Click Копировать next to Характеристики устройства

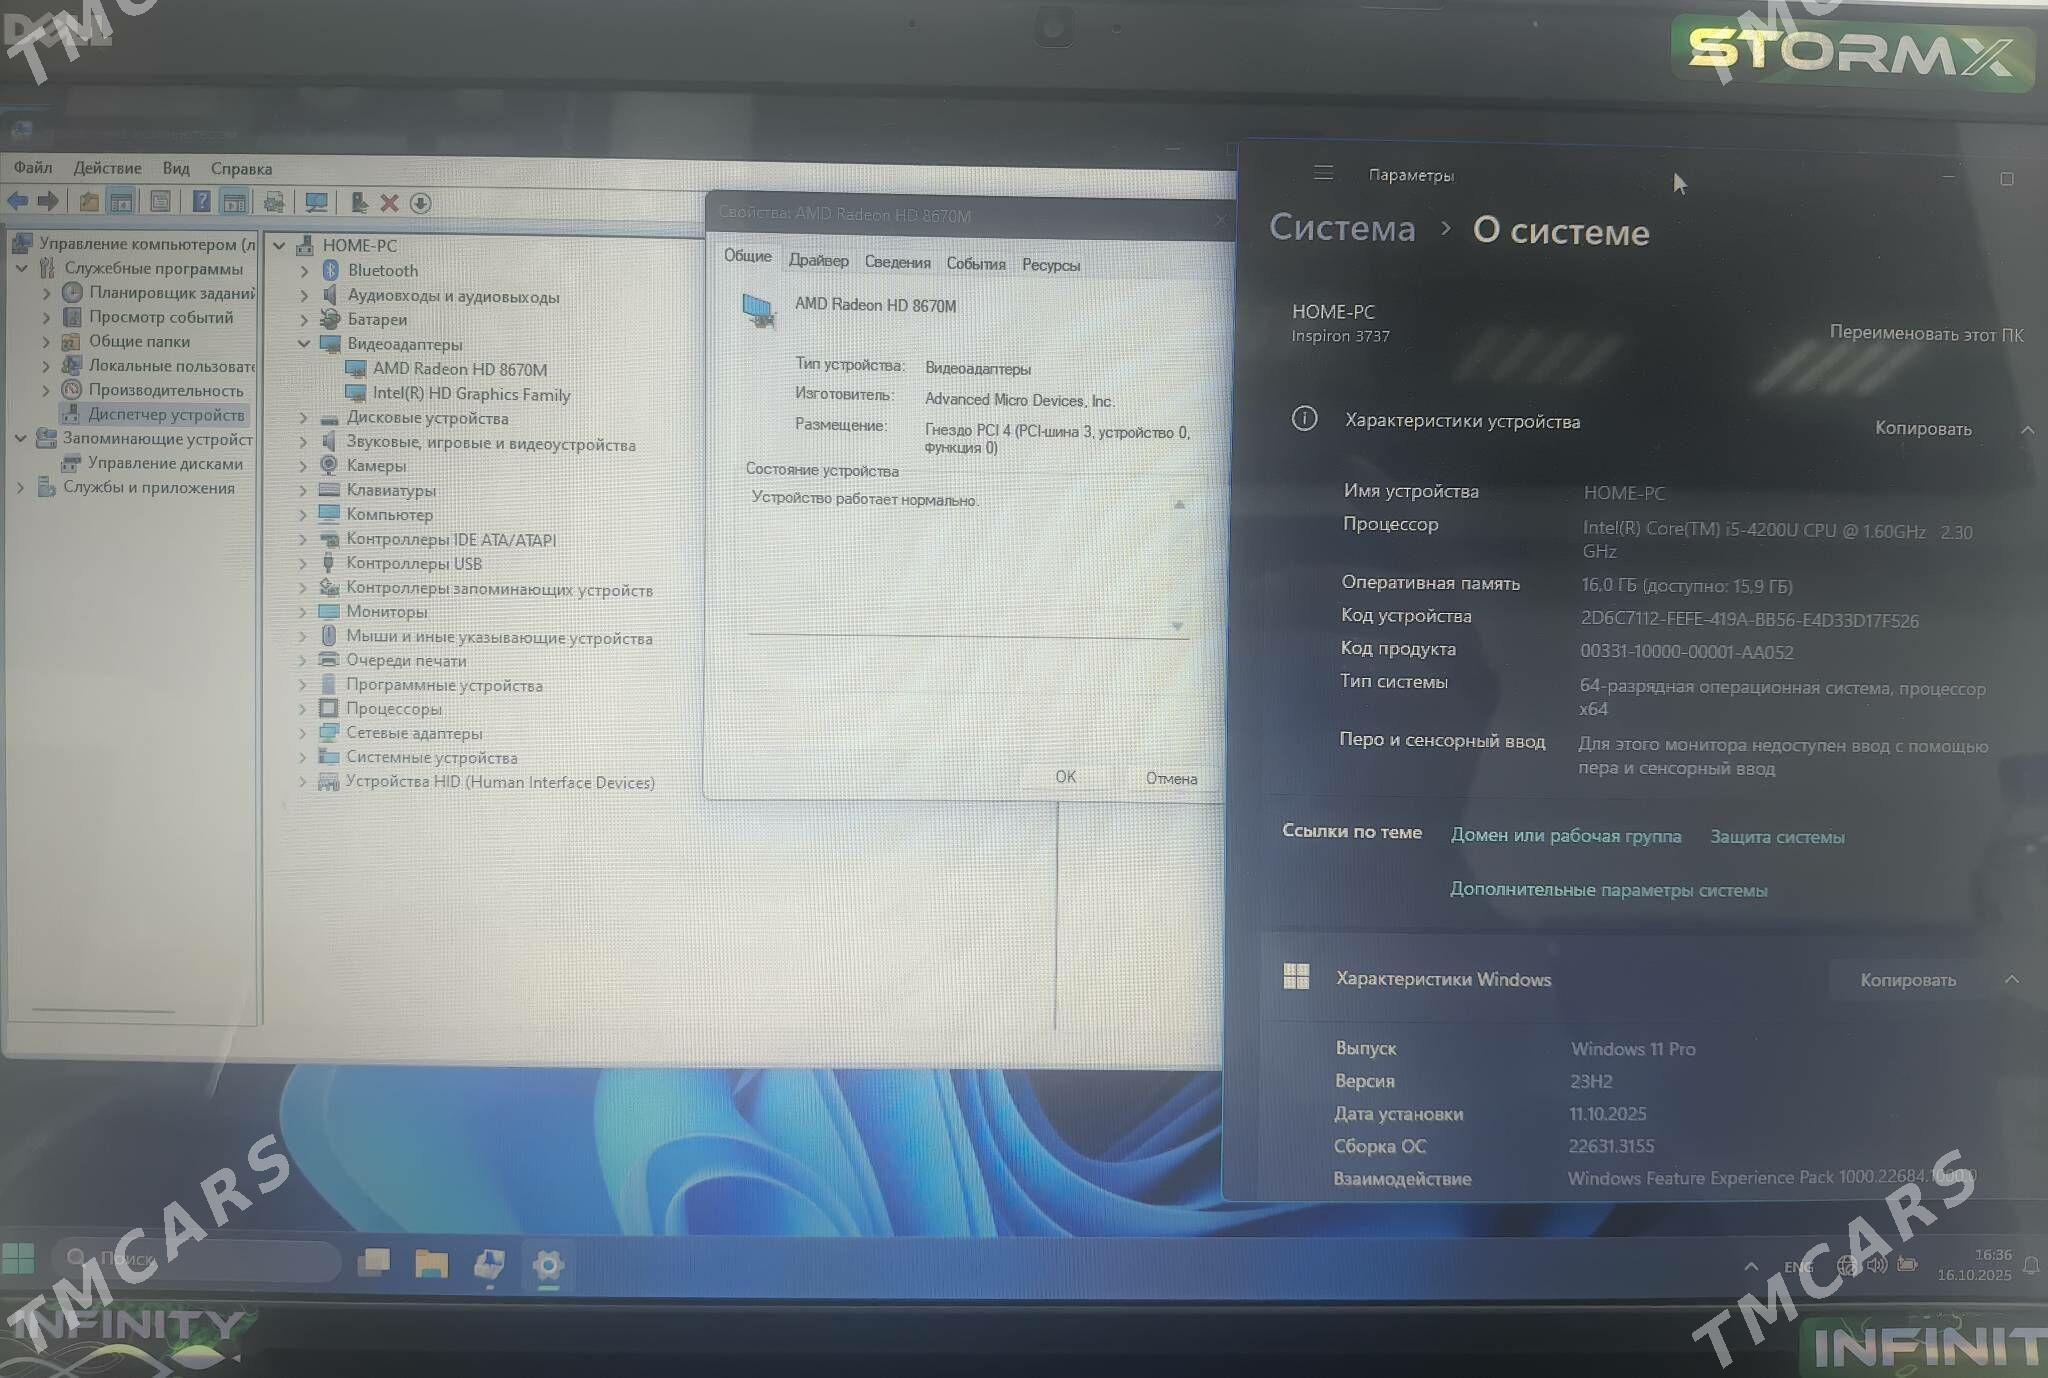tap(1922, 429)
